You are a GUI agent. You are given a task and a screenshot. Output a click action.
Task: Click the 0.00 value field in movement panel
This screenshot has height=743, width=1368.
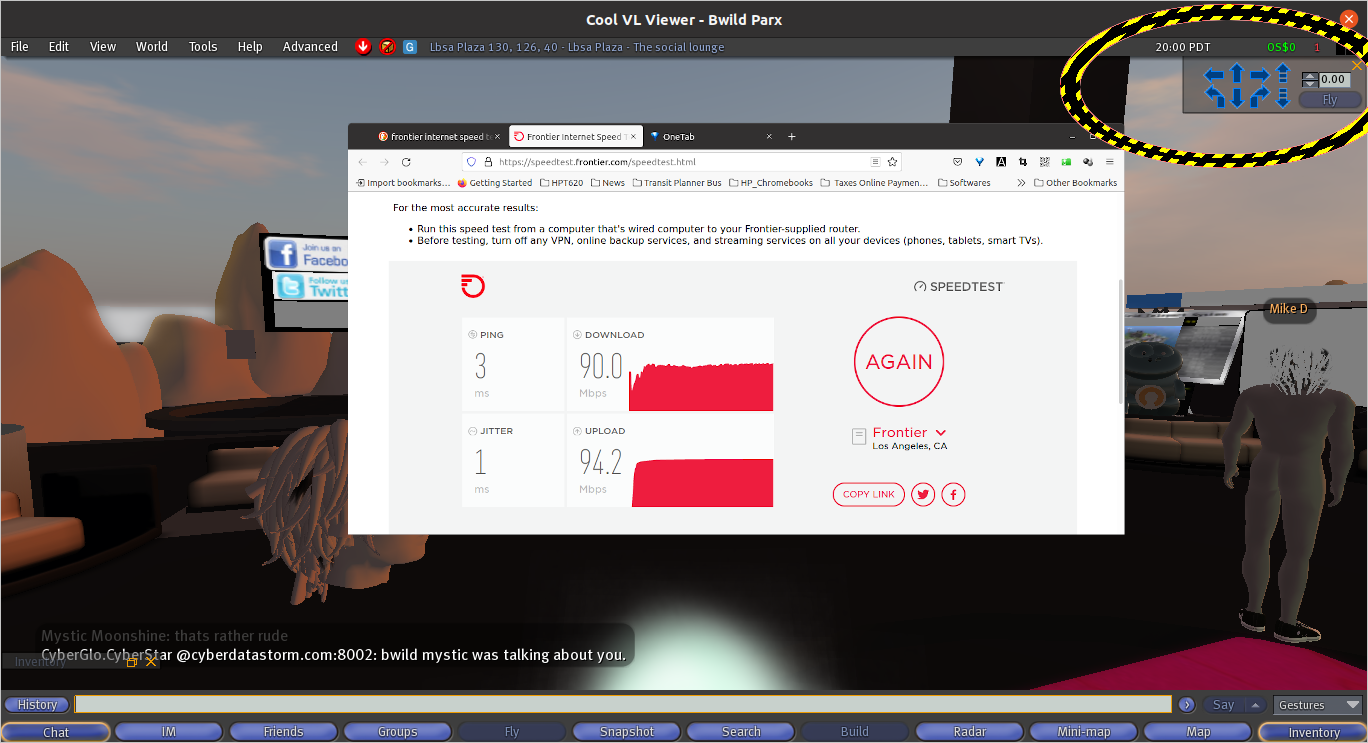tap(1335, 80)
